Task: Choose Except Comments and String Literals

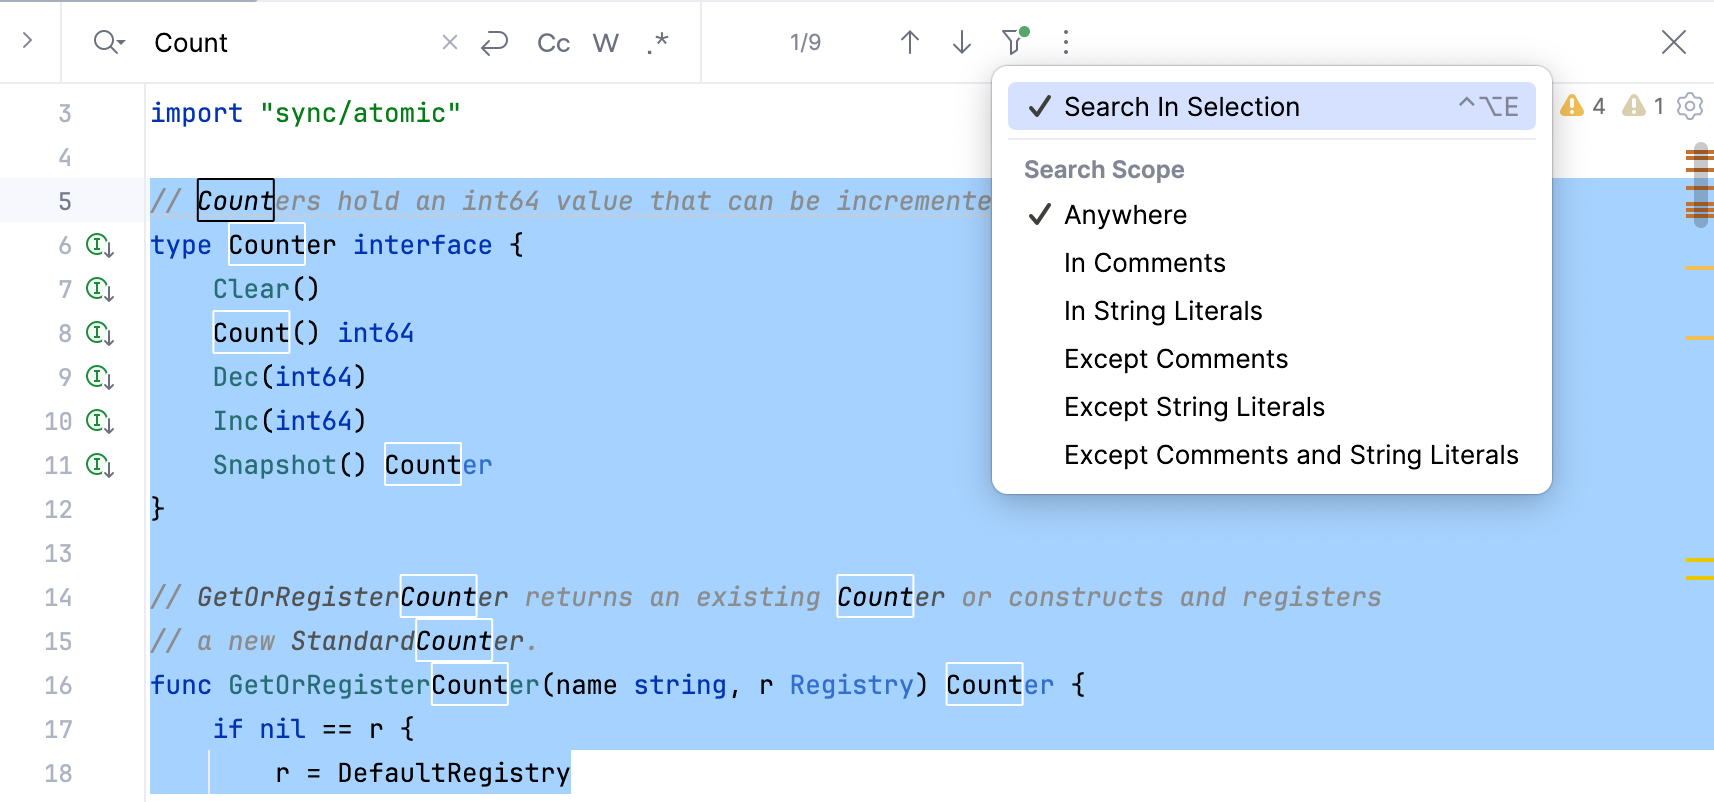Action: [x=1290, y=455]
